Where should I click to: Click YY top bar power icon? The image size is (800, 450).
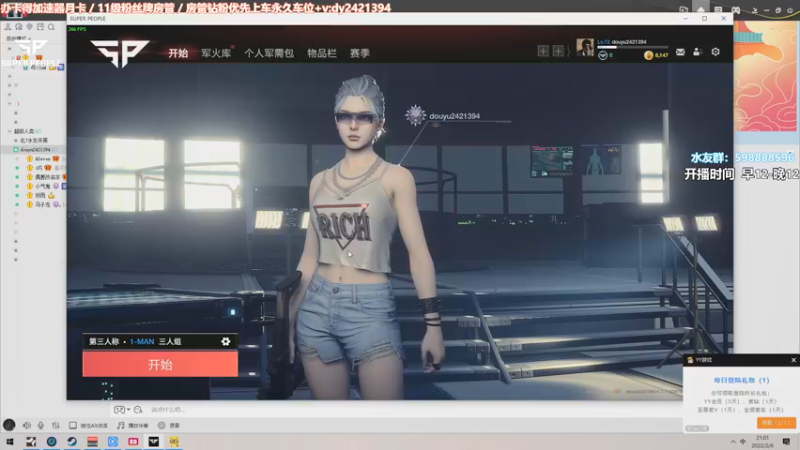coord(790,10)
